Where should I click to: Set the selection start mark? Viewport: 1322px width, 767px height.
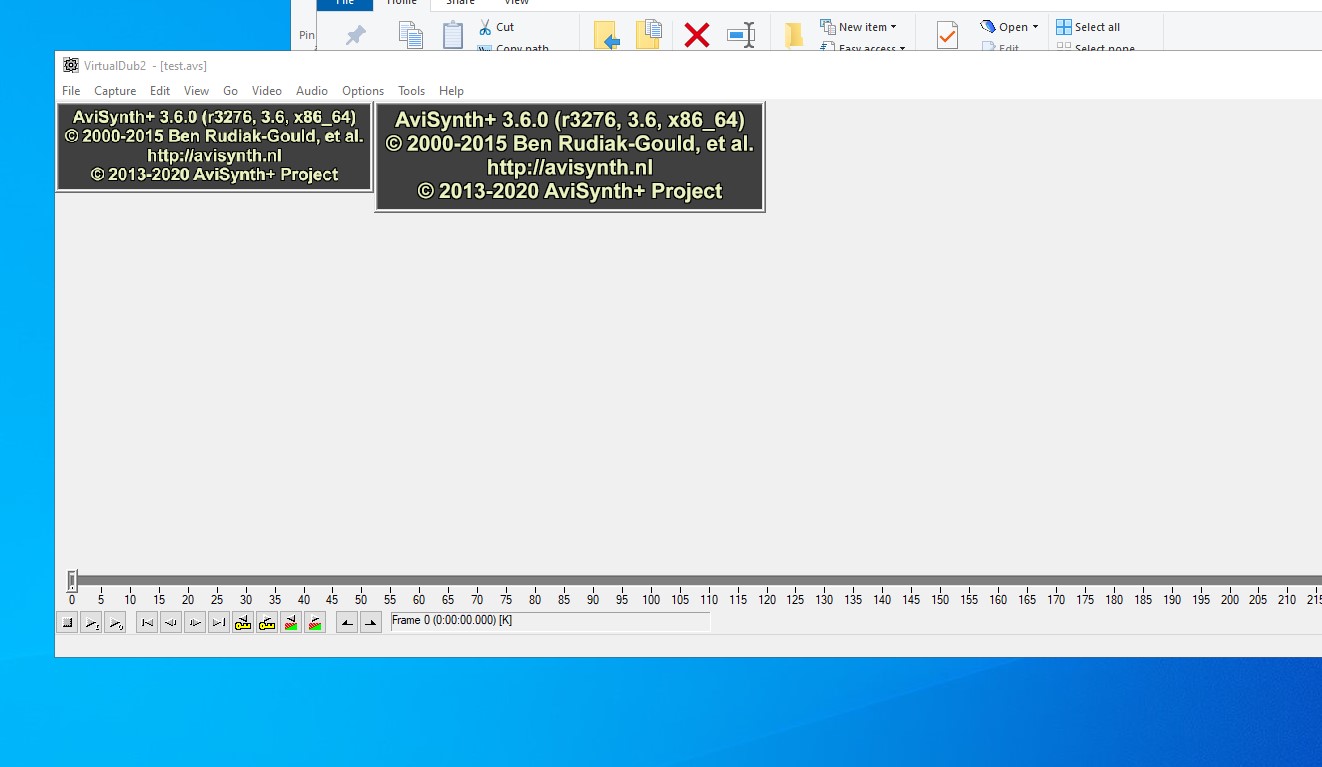pyautogui.click(x=347, y=623)
